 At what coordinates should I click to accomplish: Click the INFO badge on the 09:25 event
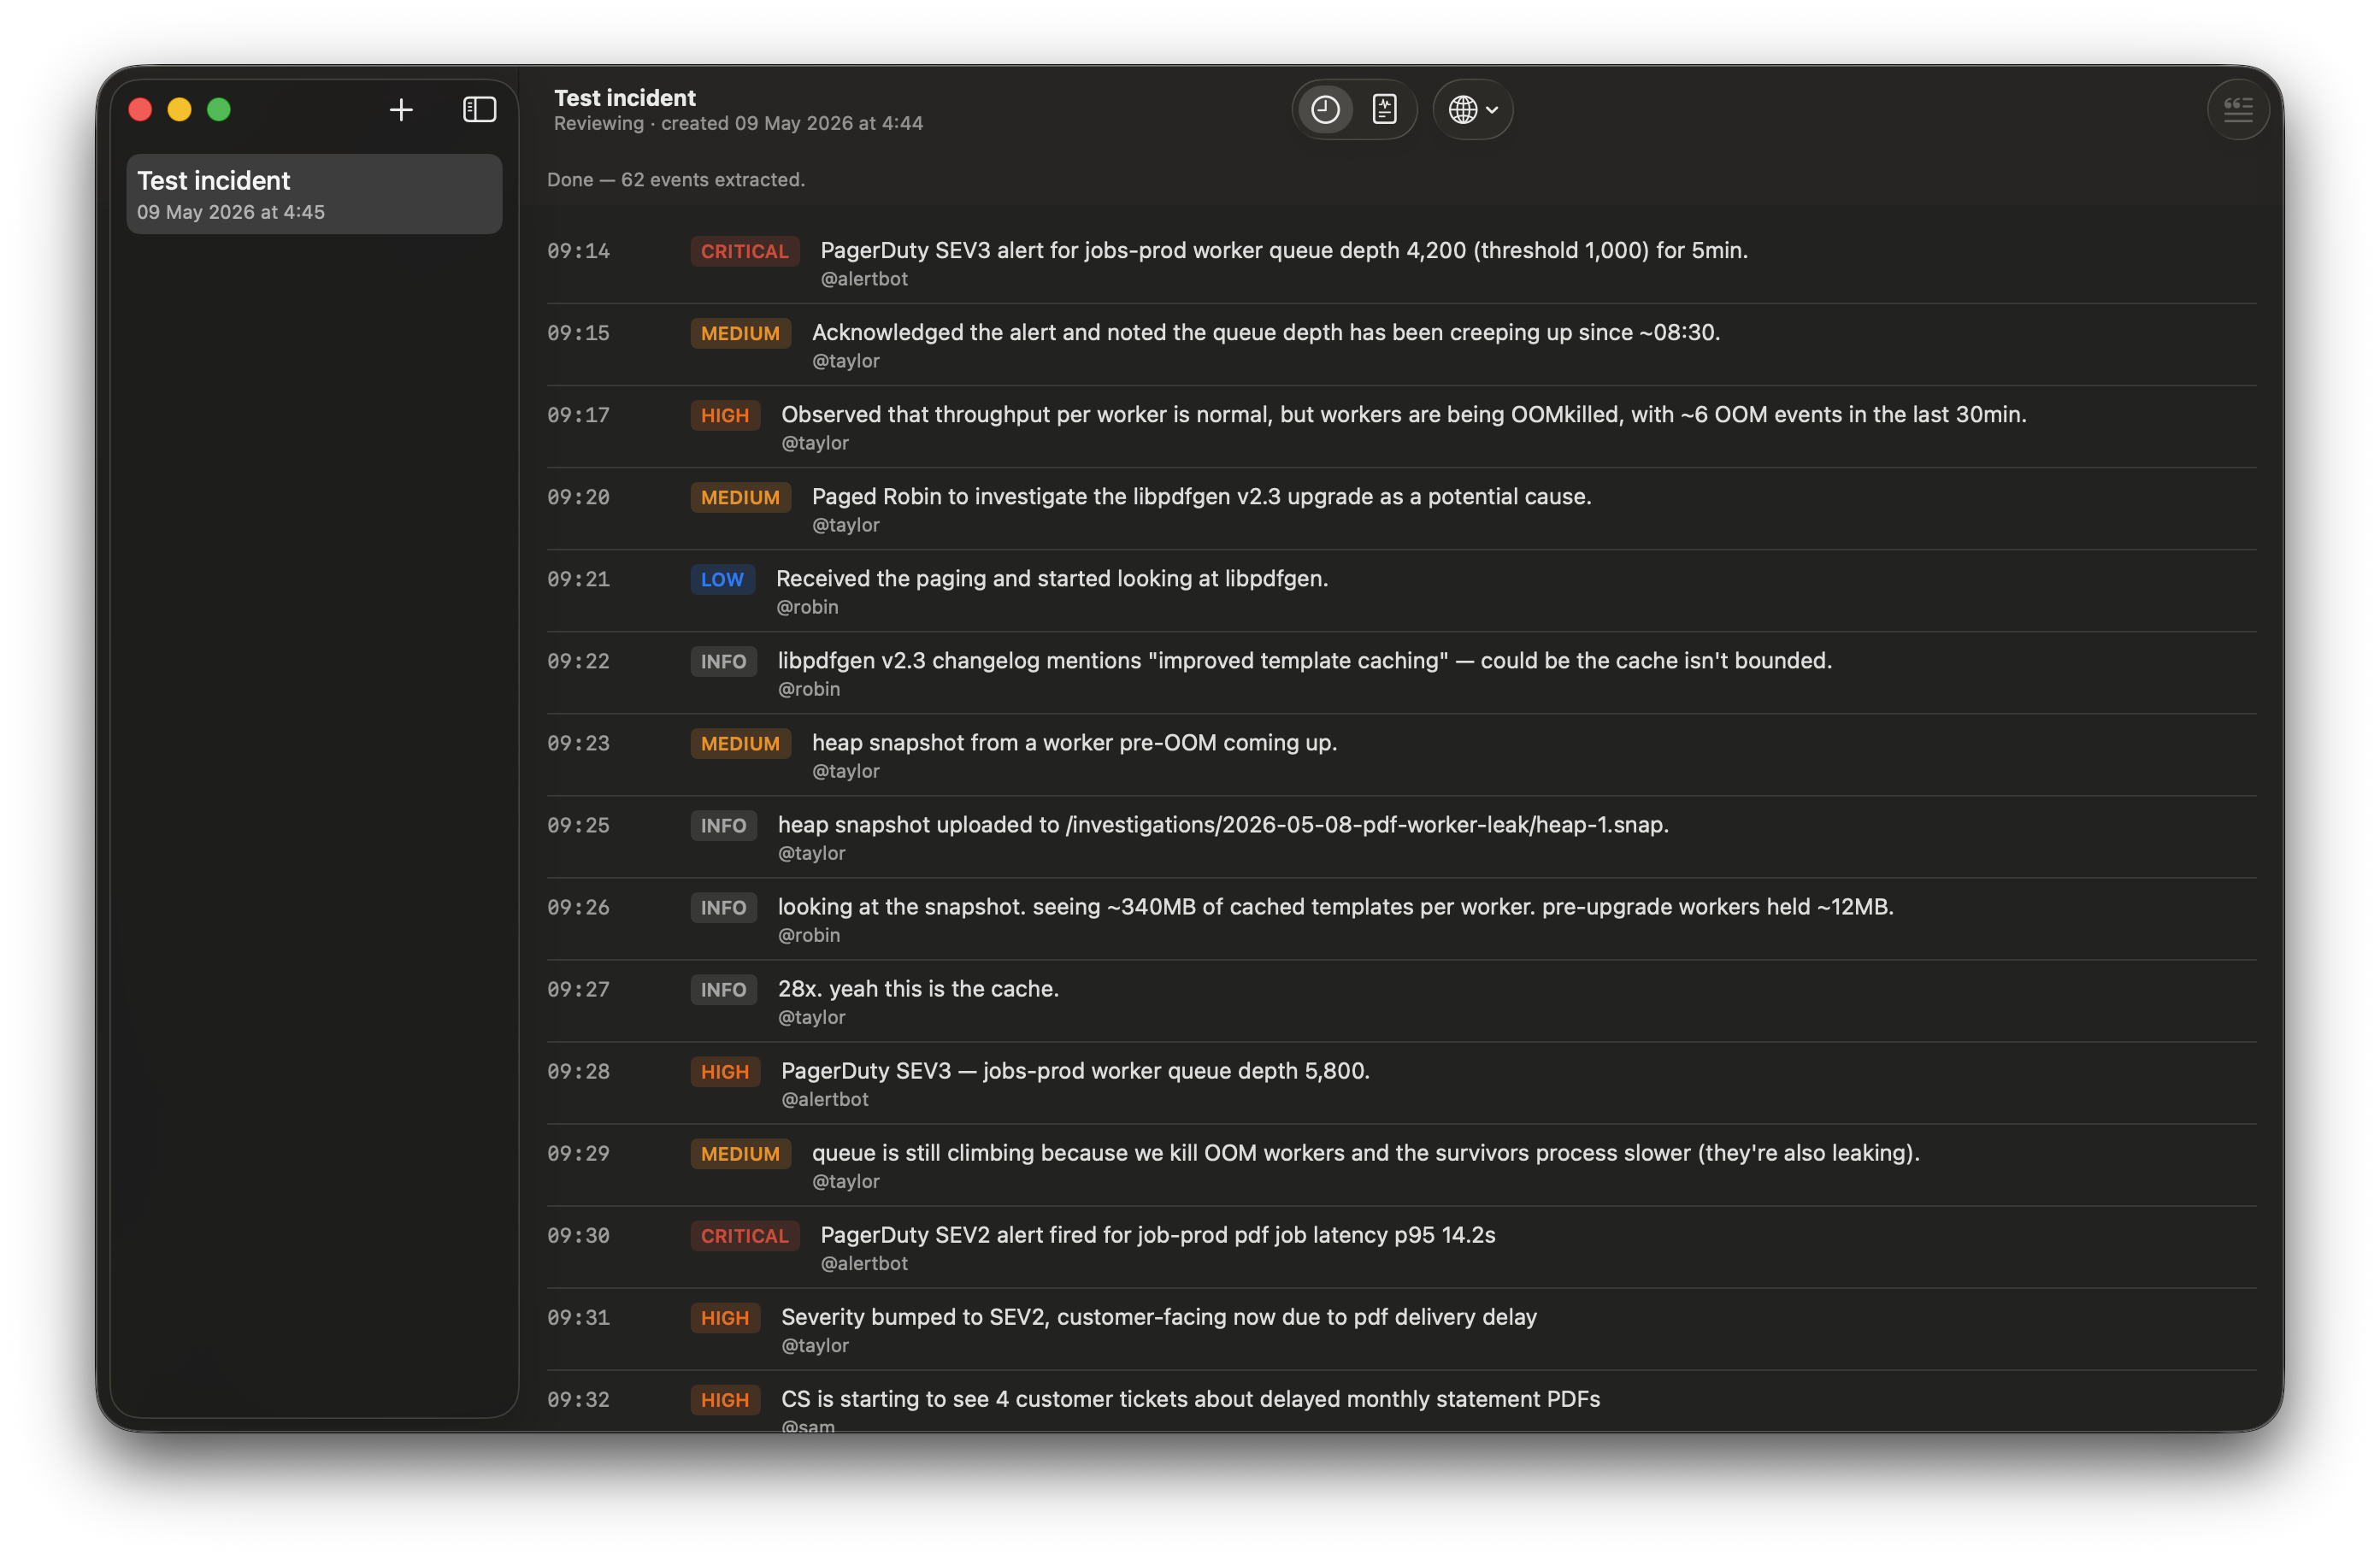point(723,825)
